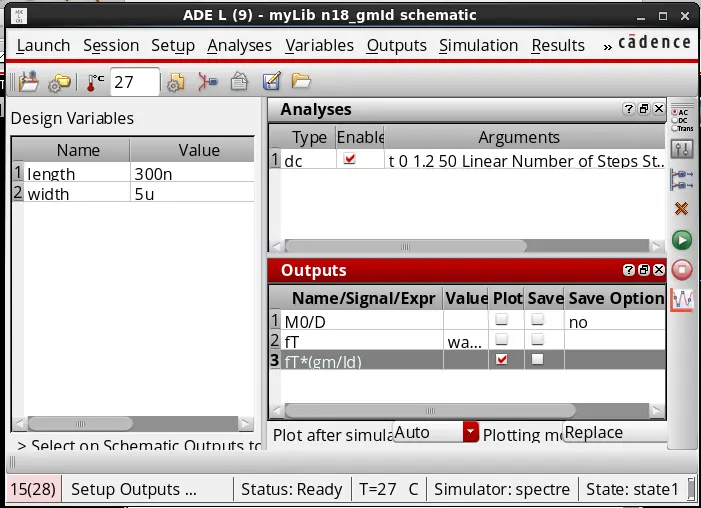Click the thermometer temperature icon in toolbar
The width and height of the screenshot is (701, 508).
coord(95,82)
